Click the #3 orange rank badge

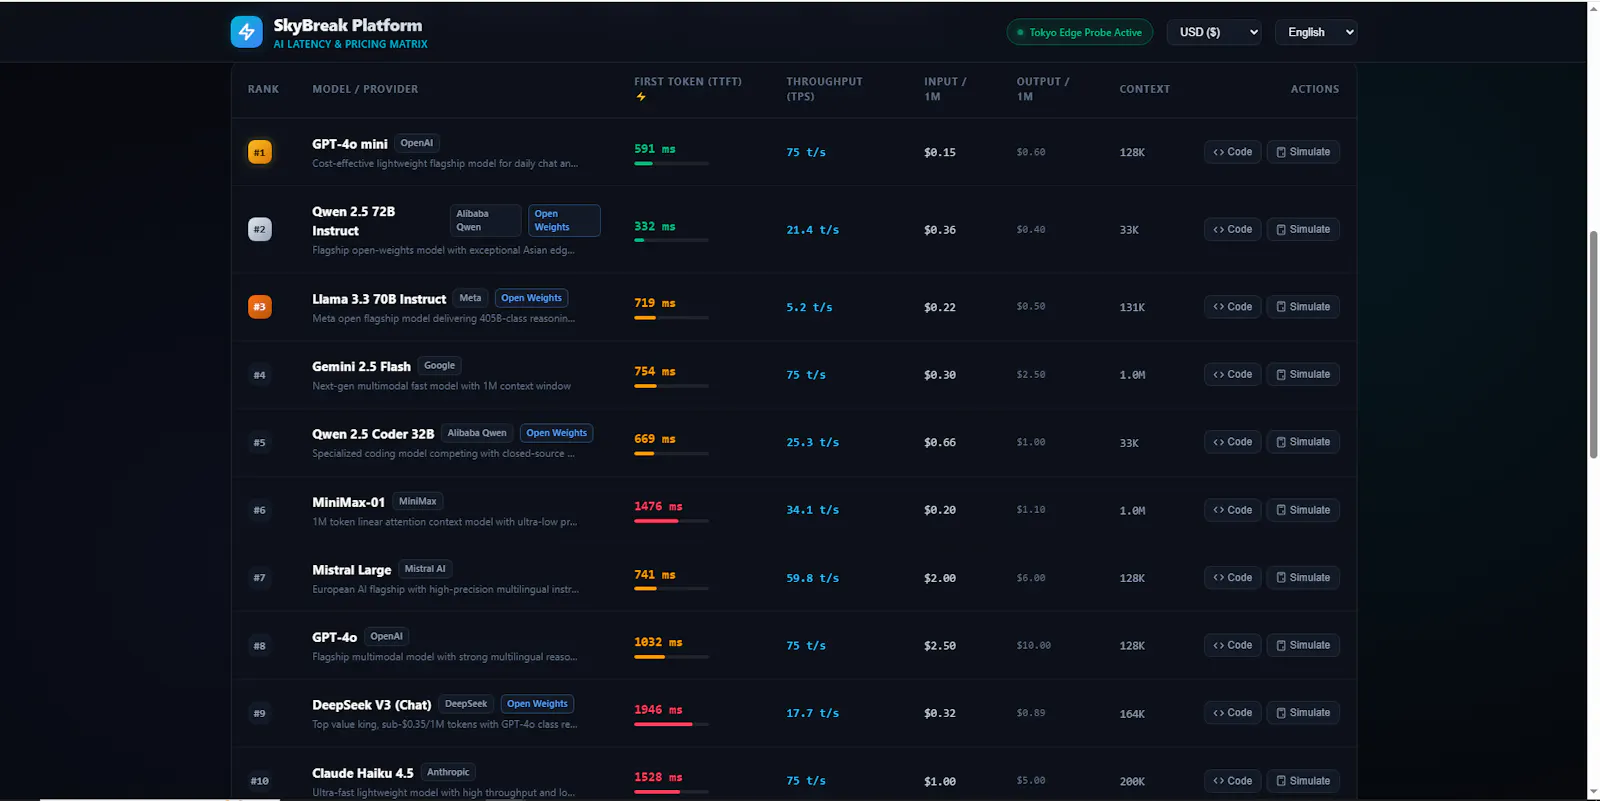pos(259,307)
